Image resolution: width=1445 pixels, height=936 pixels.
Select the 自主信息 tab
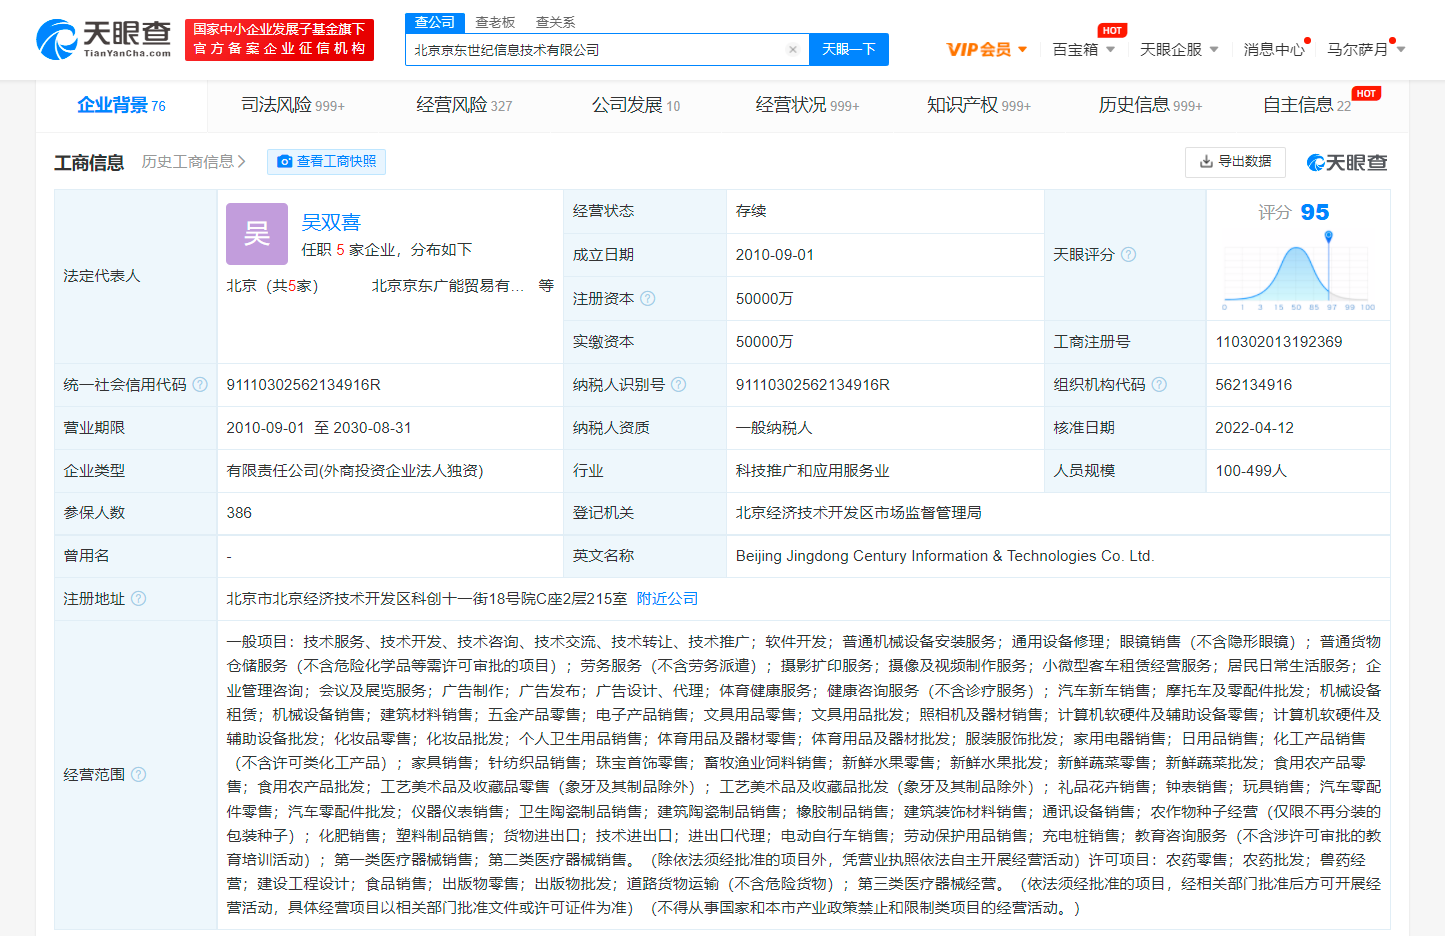[1307, 105]
